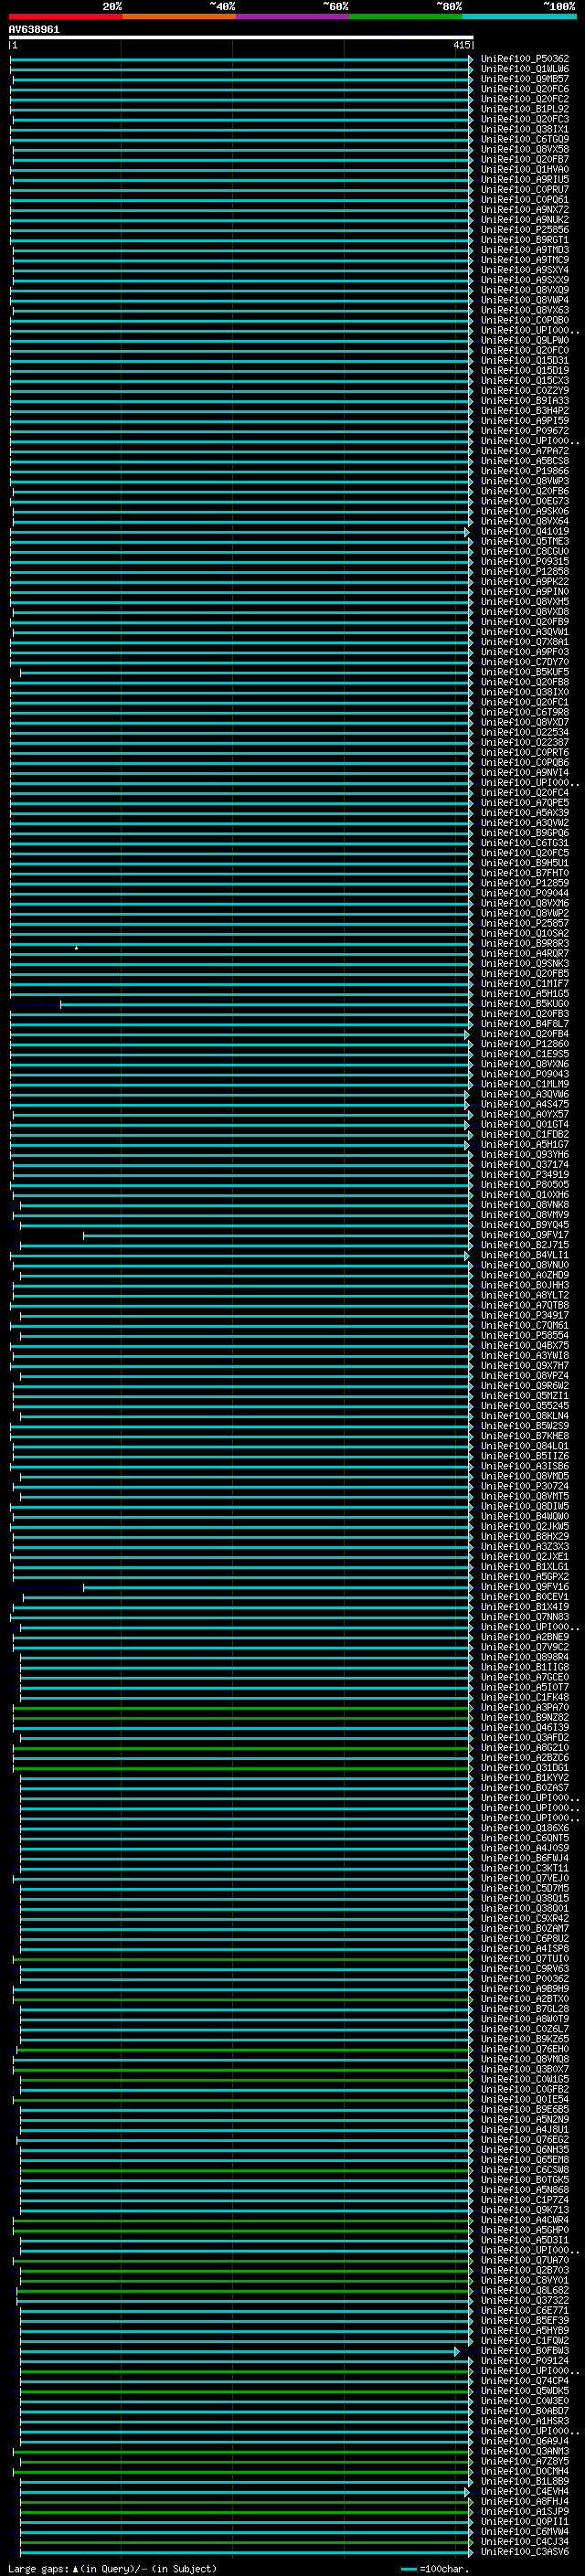Viewport: 585px width, 2576px height.
Task: Select the UniRef100_Q8VX58 label
Action: tap(525, 149)
